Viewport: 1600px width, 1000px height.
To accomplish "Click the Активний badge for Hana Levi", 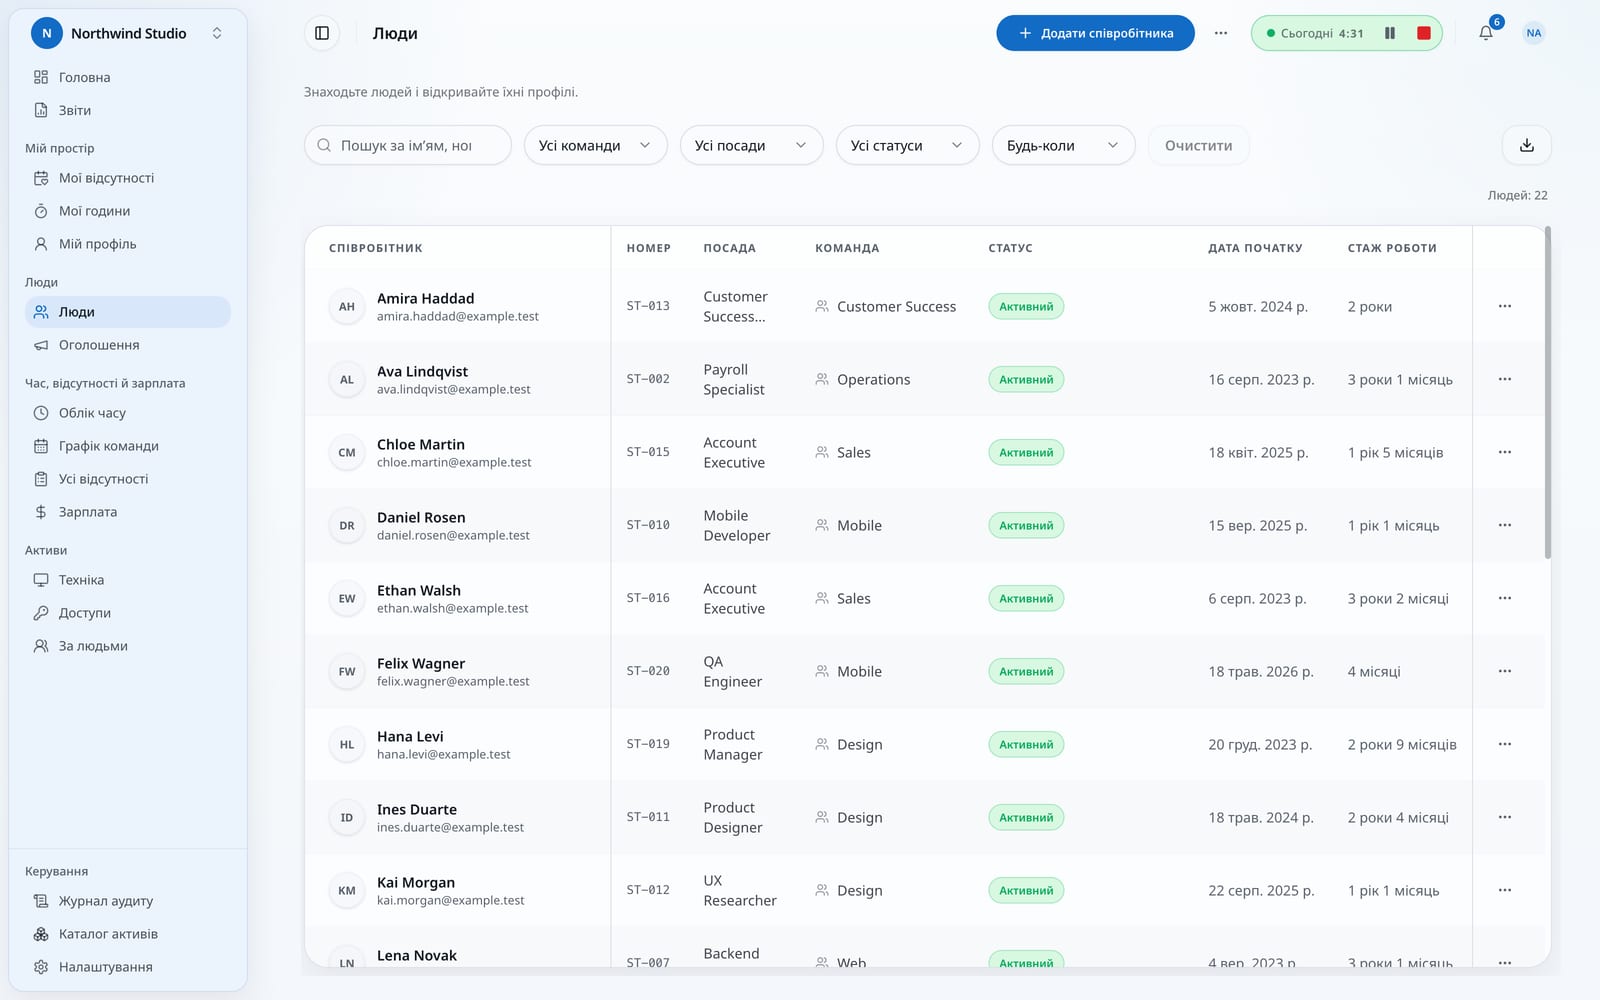I will pyautogui.click(x=1026, y=744).
